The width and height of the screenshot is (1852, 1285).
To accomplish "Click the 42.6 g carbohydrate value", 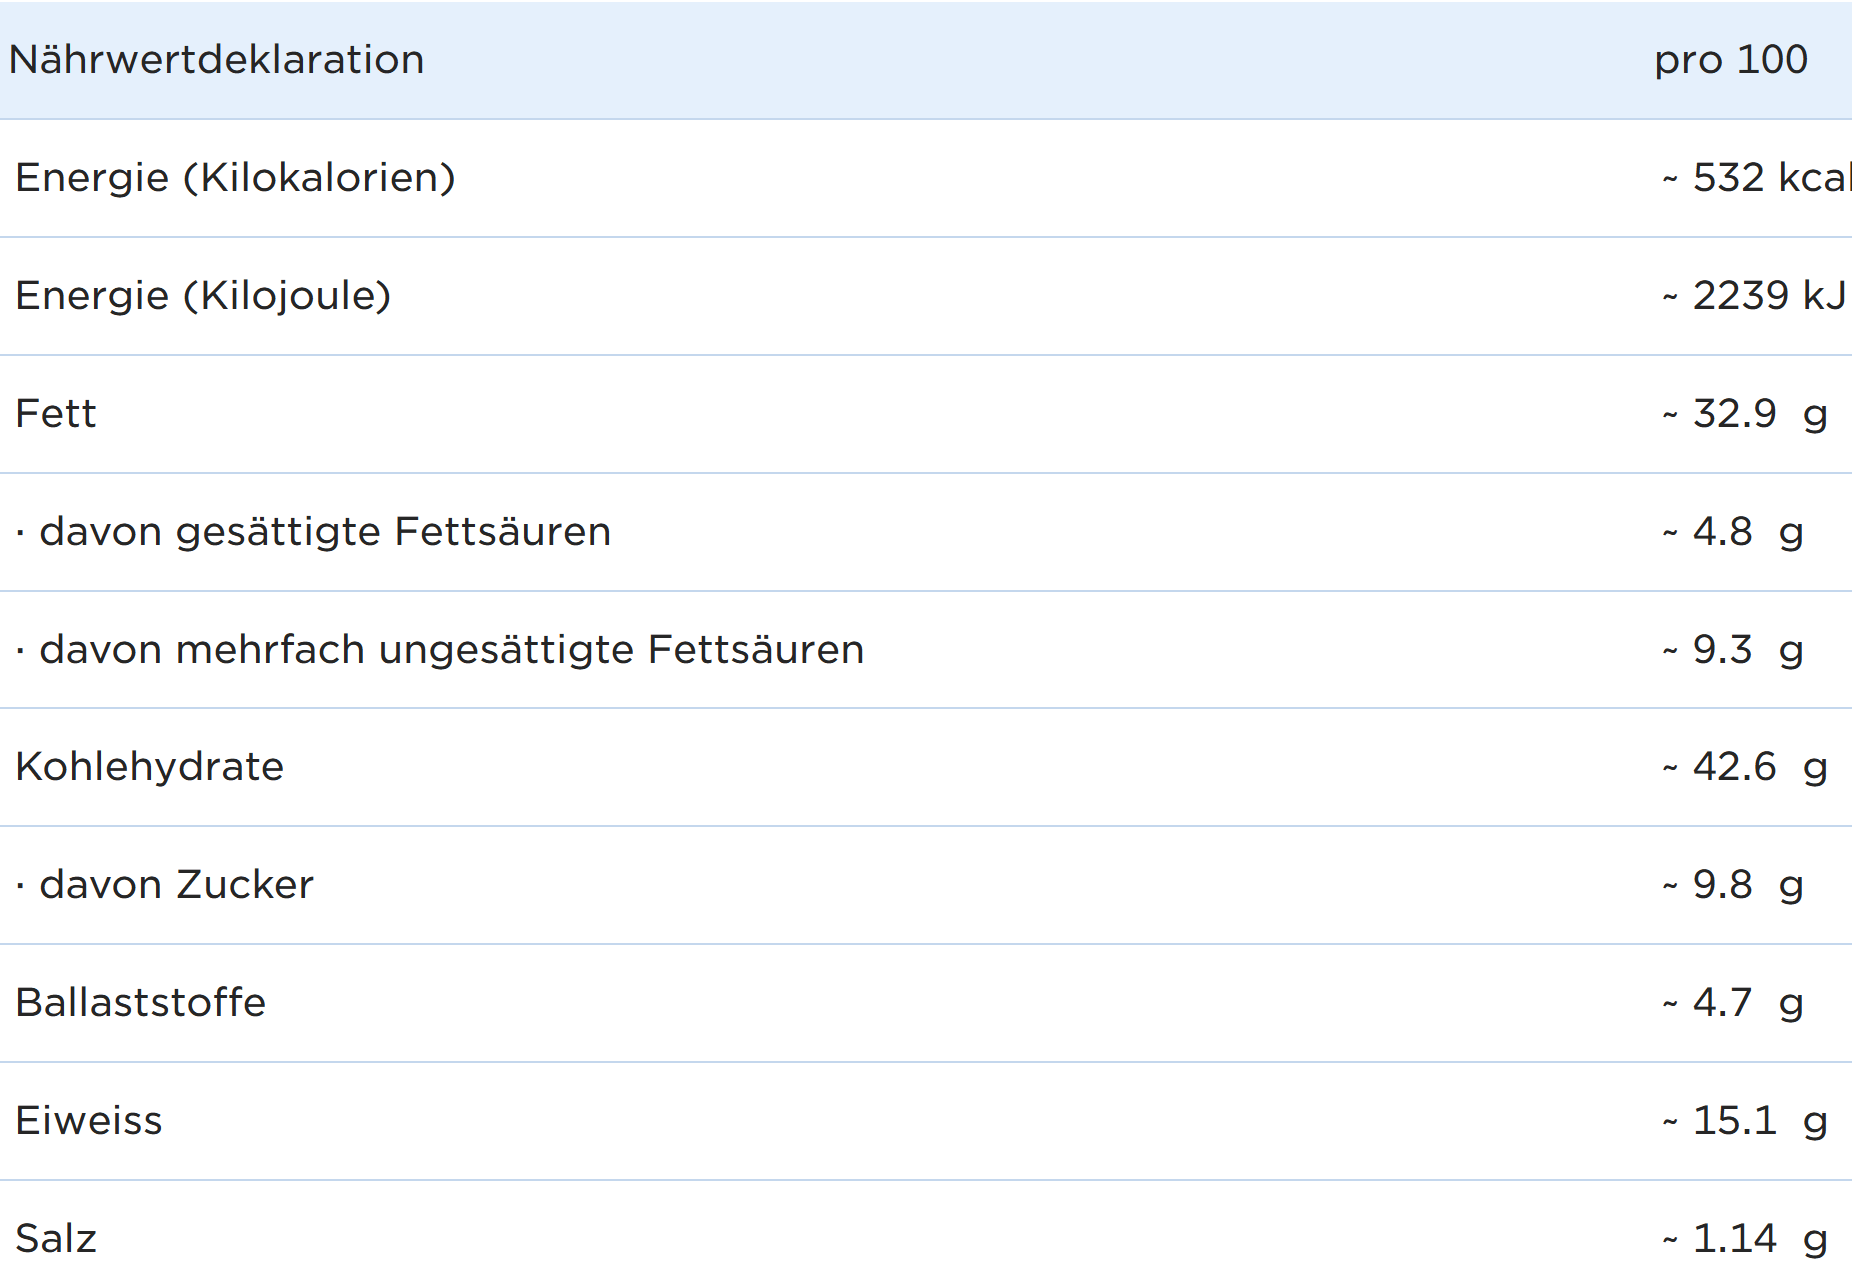I will [1745, 767].
